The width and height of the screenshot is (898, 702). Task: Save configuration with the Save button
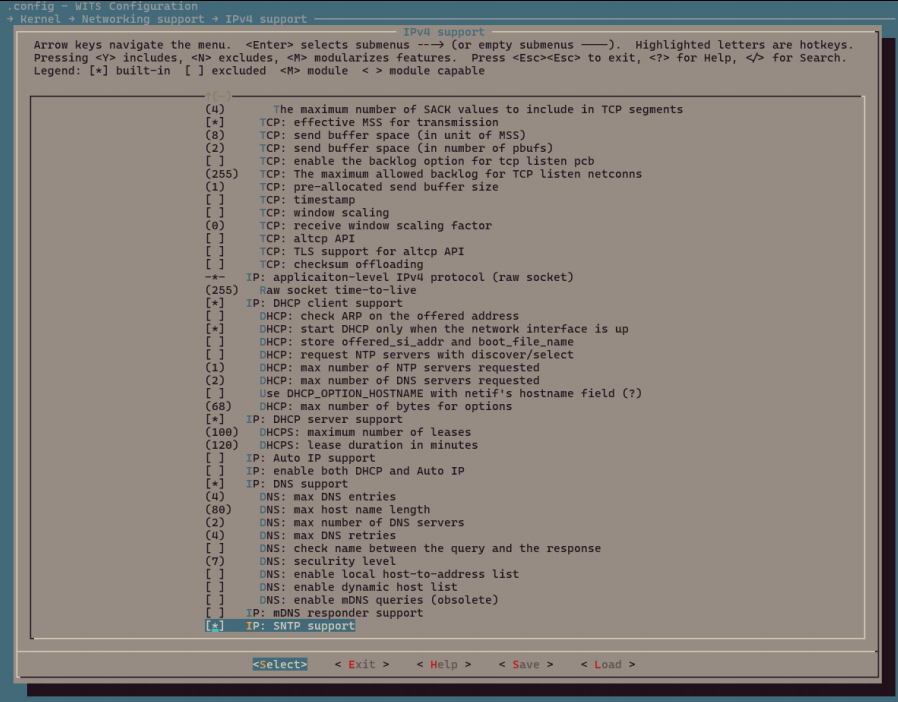pos(526,664)
